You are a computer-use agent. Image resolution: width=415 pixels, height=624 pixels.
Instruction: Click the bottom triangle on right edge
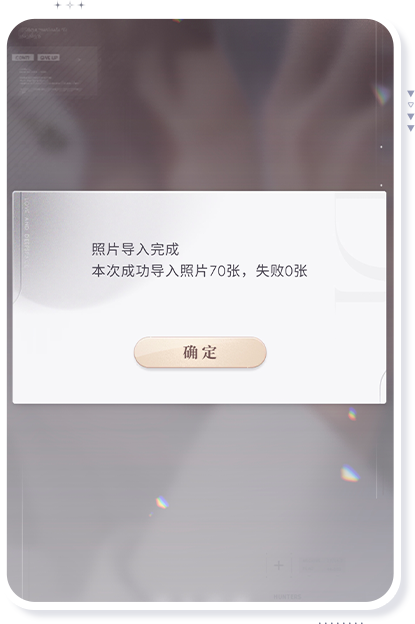[x=411, y=128]
